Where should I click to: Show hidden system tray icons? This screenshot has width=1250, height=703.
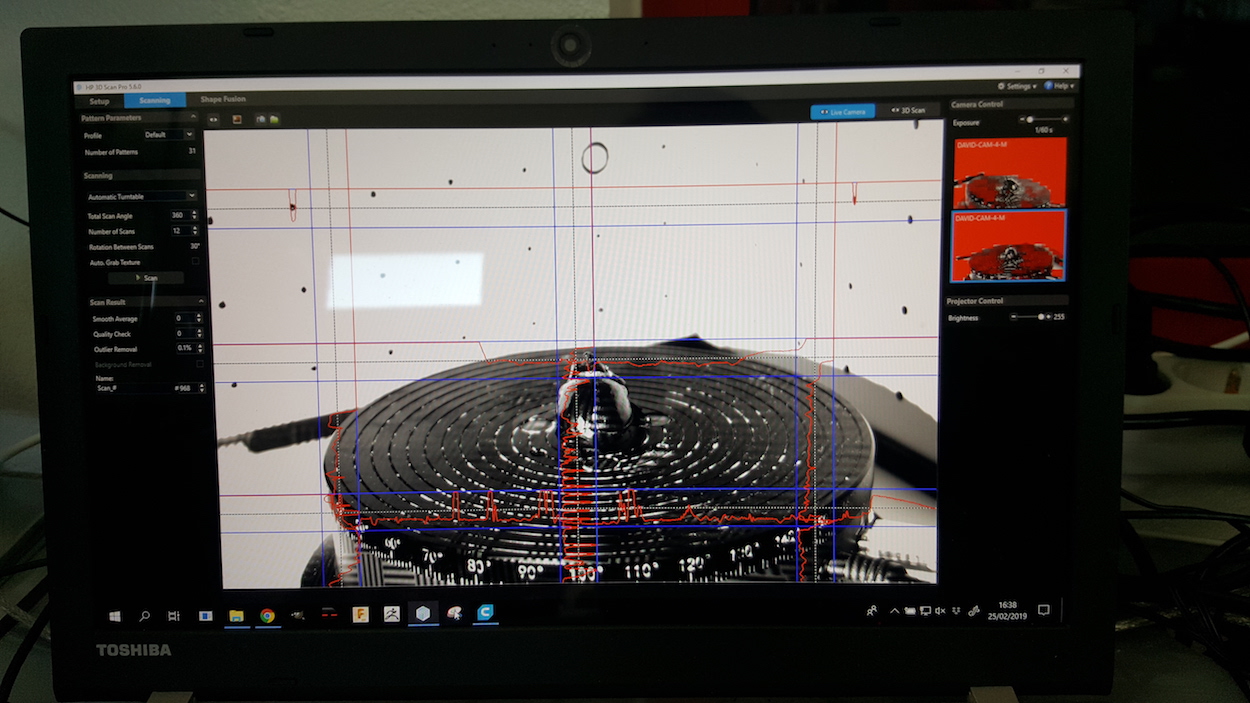(893, 610)
